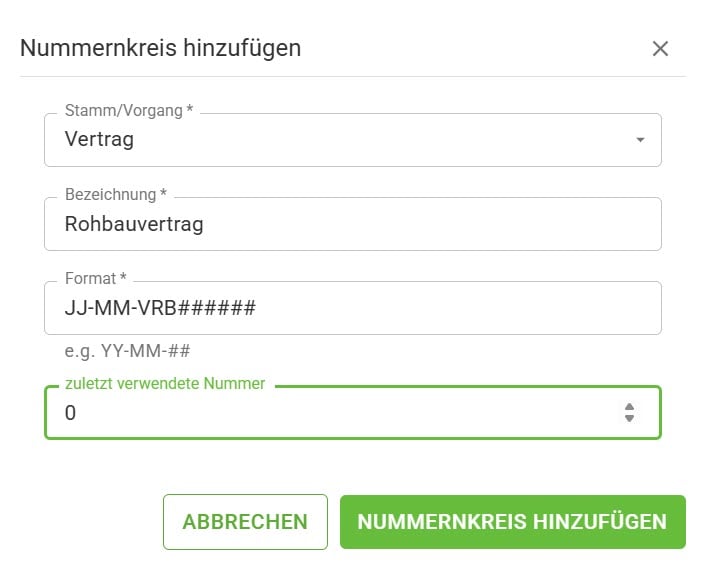This screenshot has width=704, height=570.
Task: Click the hint text e.g. YY-MM-##
Action: pyautogui.click(x=127, y=351)
